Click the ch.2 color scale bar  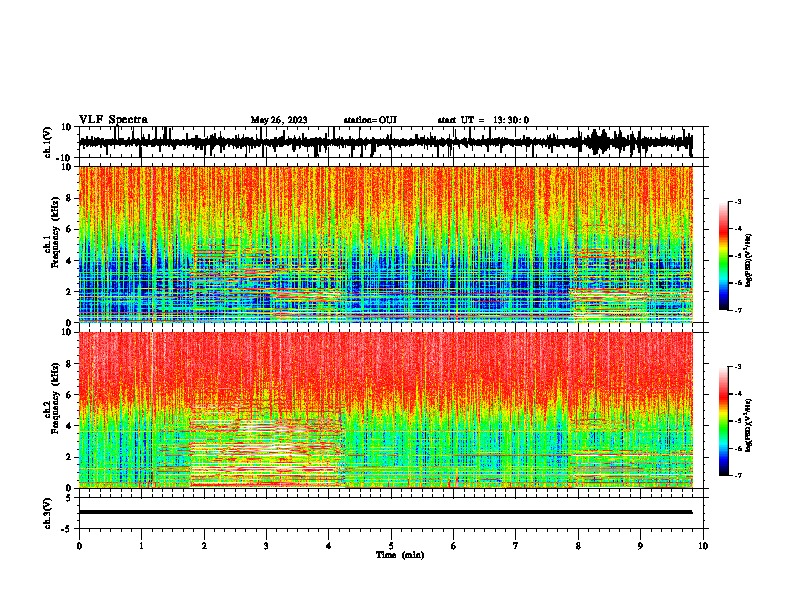coord(723,421)
